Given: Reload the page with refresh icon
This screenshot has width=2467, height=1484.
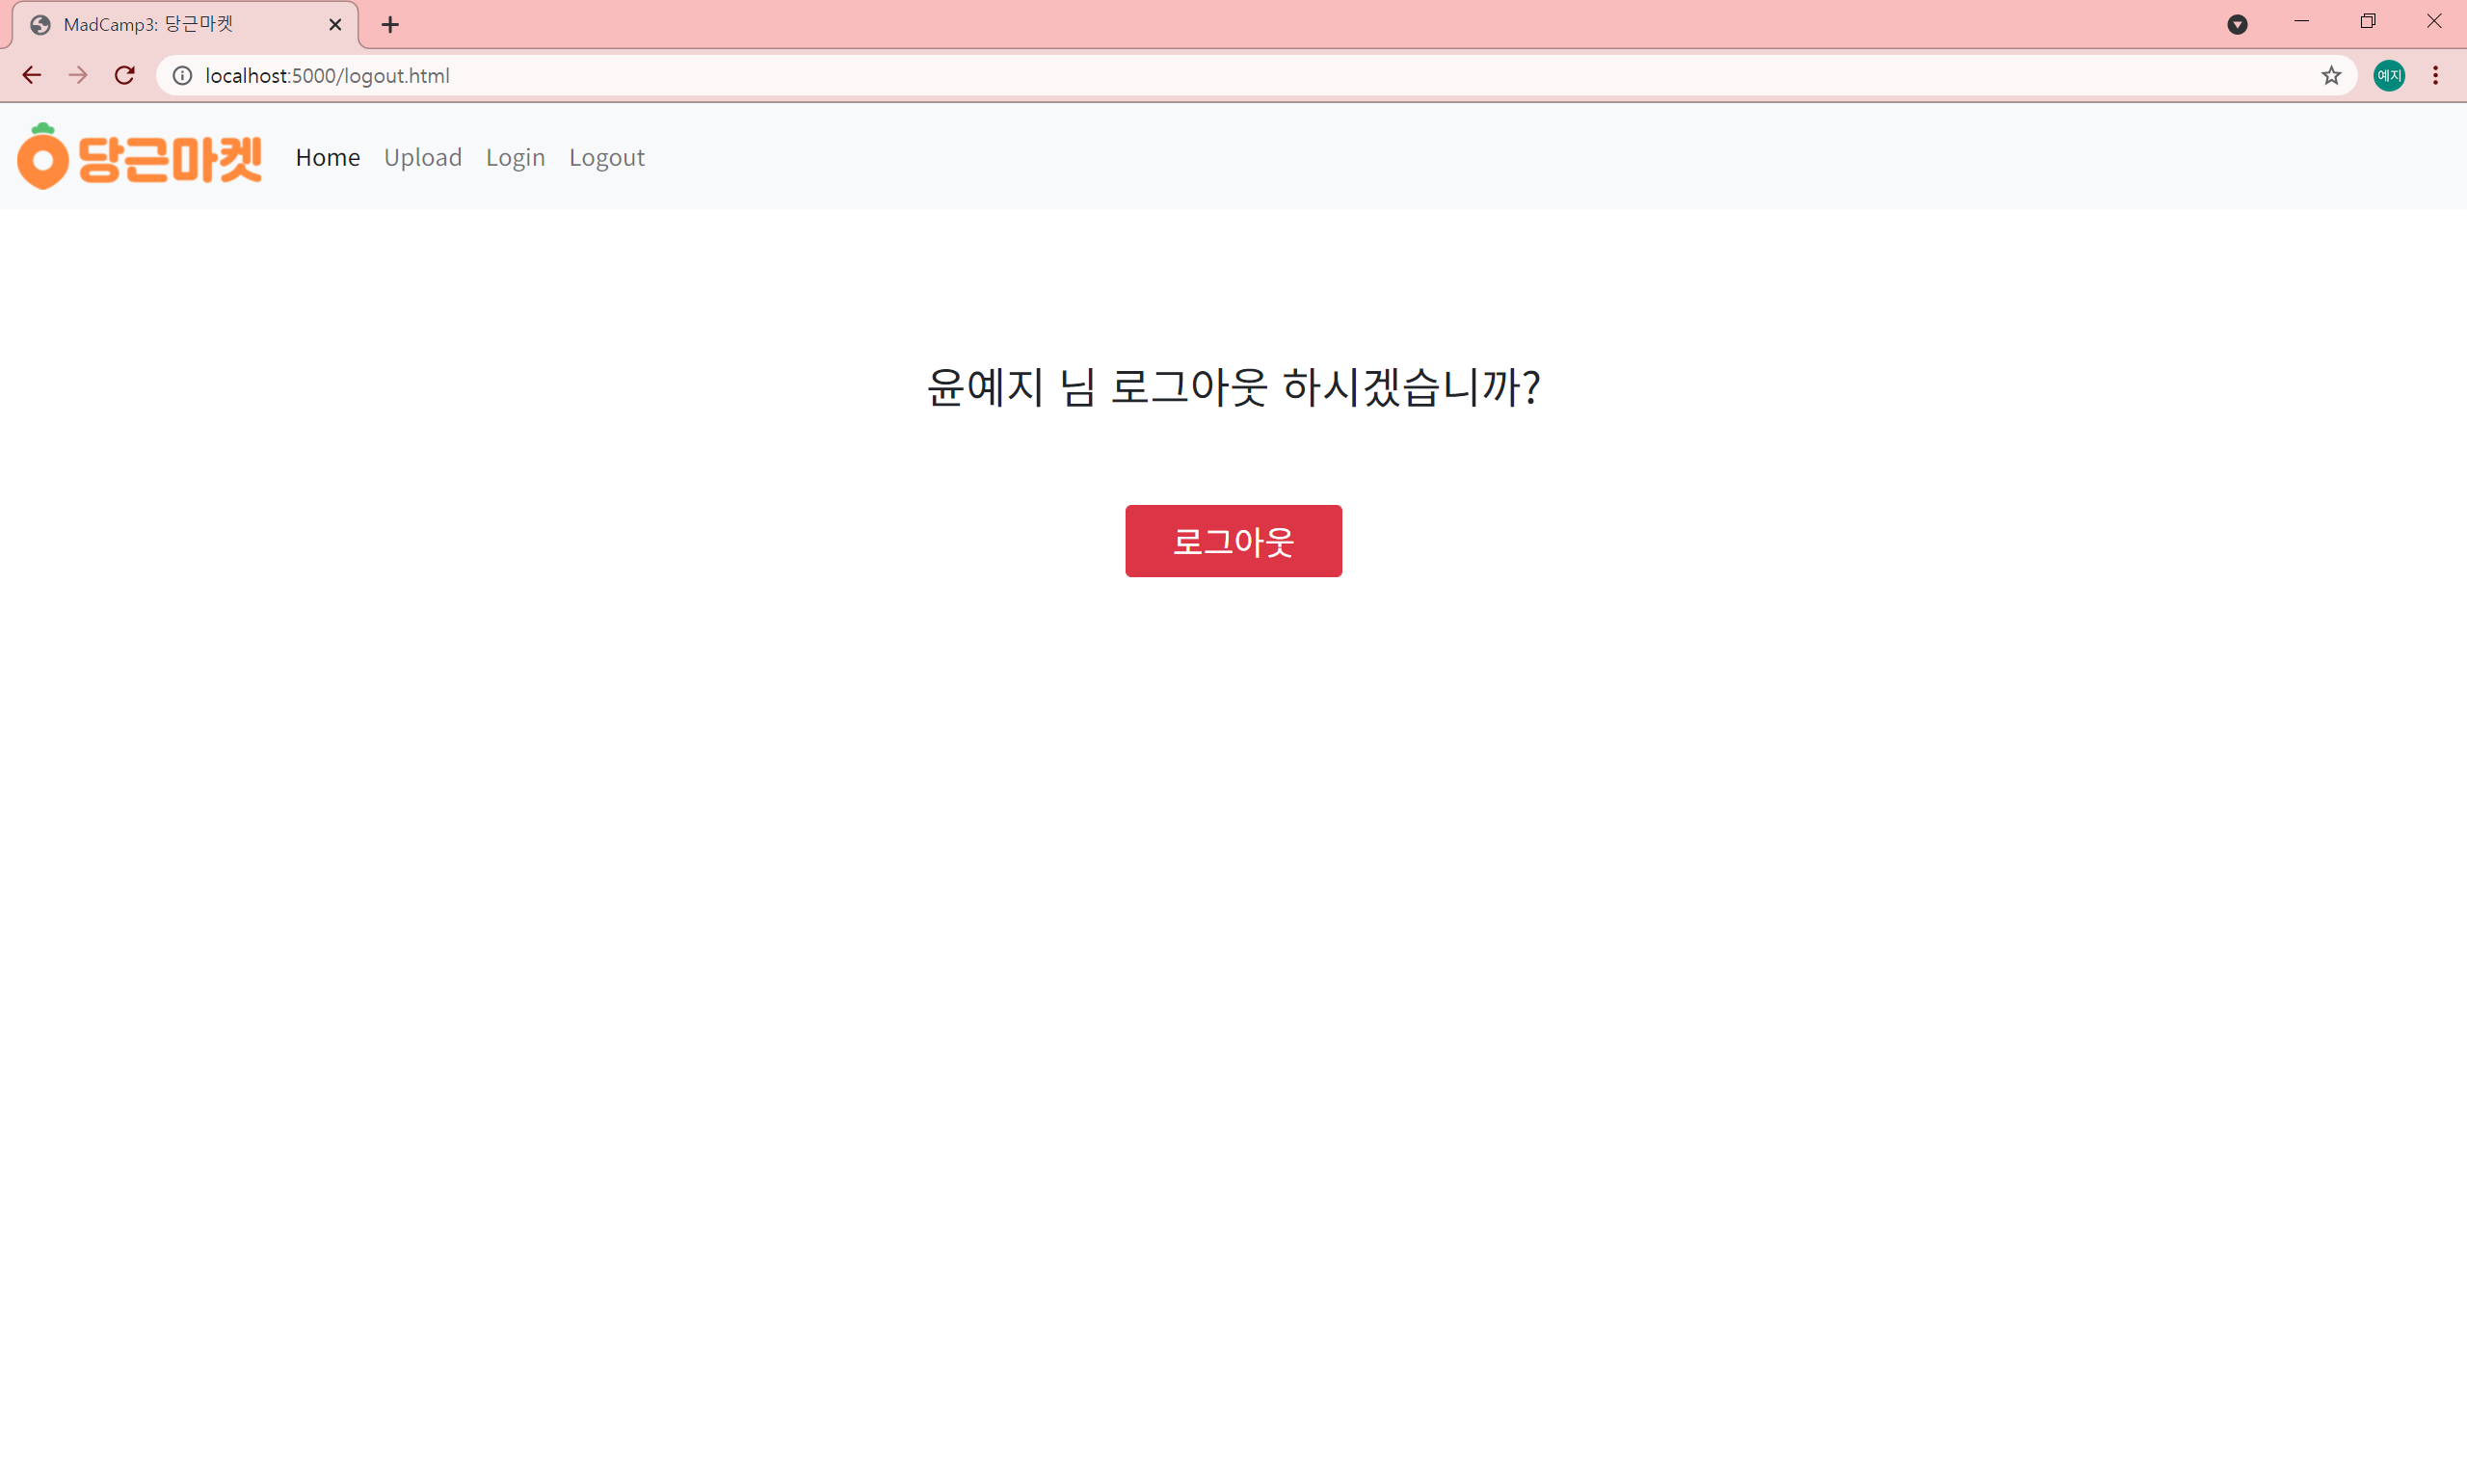Looking at the screenshot, I should point(125,75).
